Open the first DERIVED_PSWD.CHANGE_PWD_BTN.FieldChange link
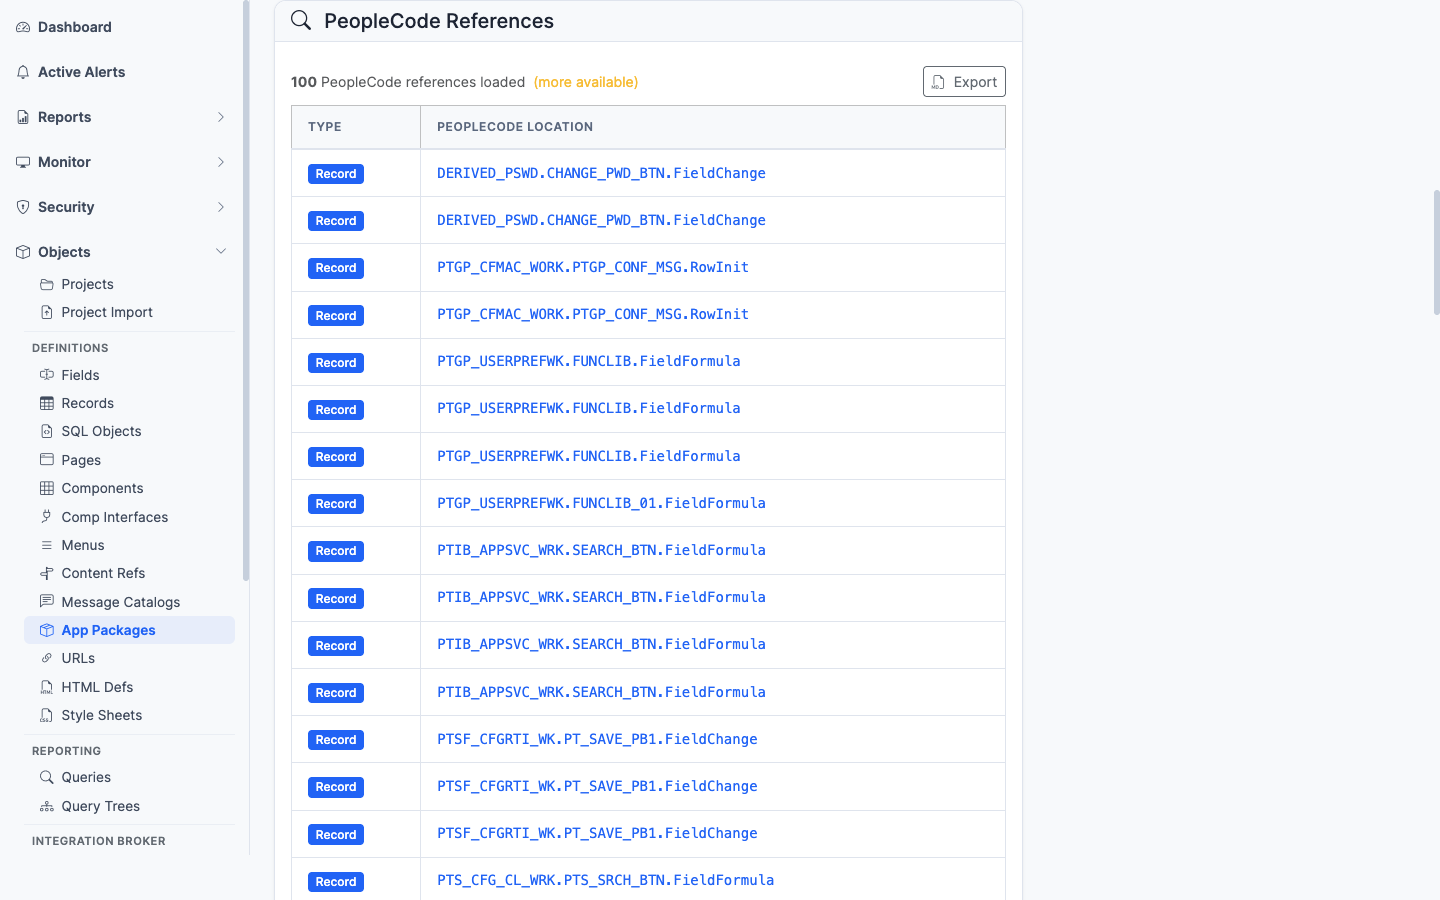 (x=601, y=173)
